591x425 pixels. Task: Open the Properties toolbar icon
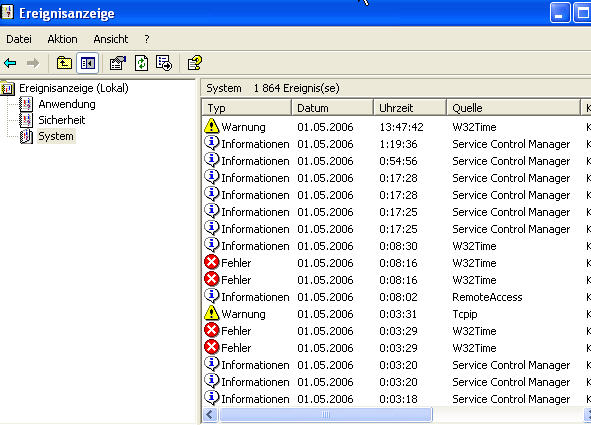click(x=118, y=63)
